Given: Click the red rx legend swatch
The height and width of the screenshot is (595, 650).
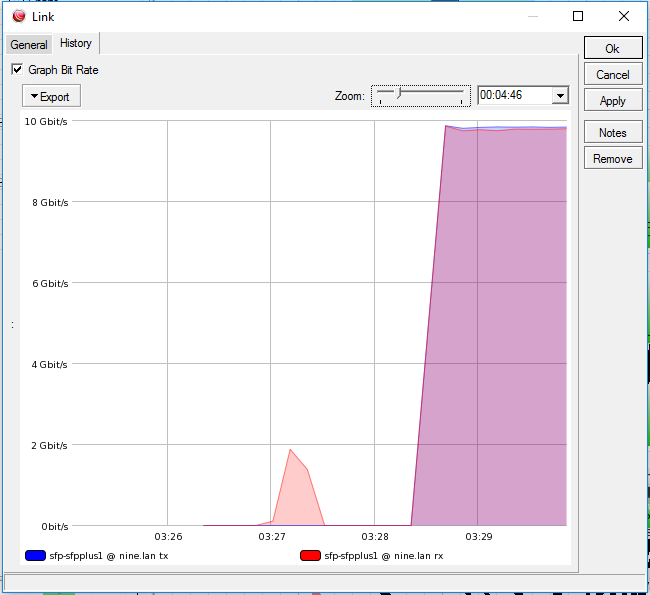Looking at the screenshot, I should pyautogui.click(x=310, y=556).
